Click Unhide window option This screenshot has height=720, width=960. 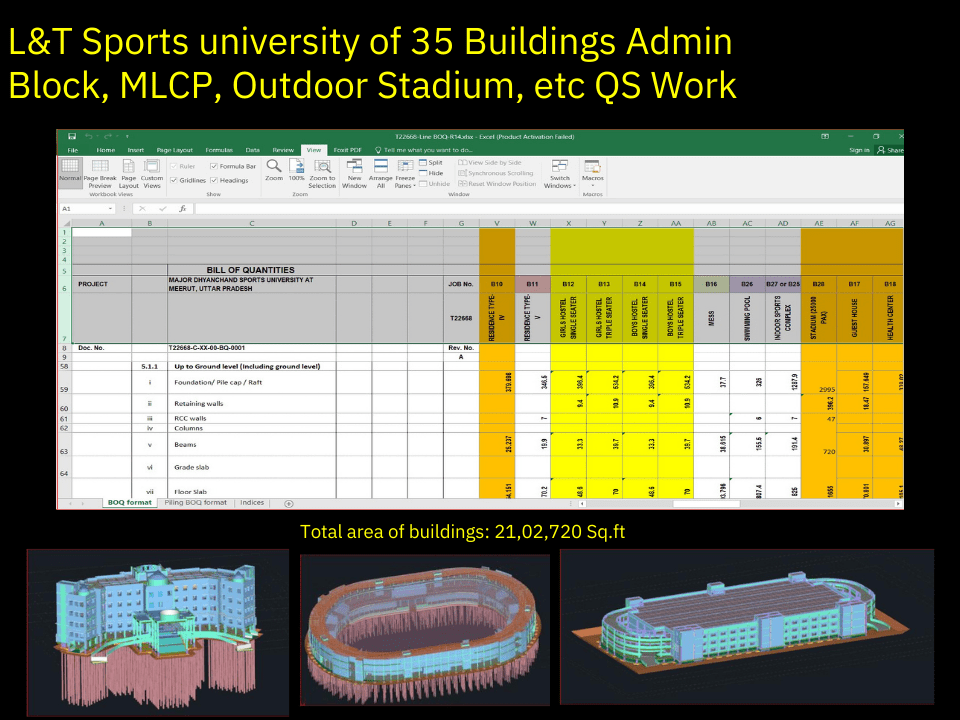[x=434, y=184]
